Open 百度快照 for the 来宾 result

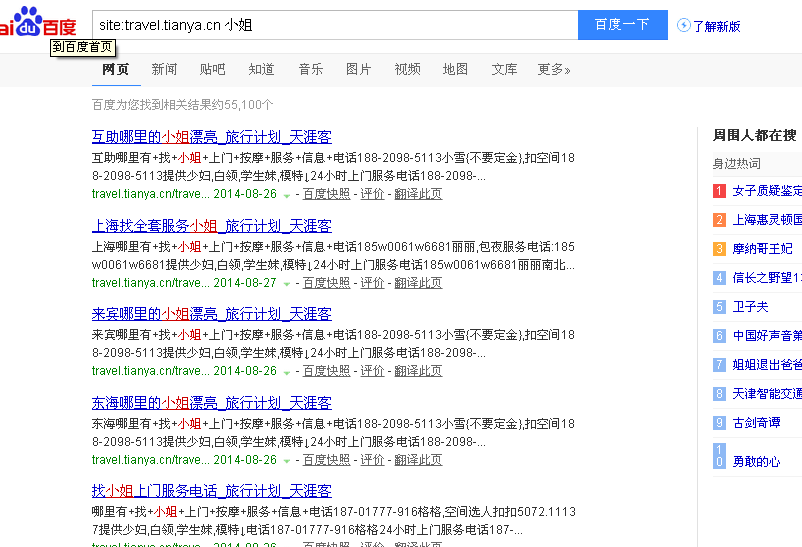click(x=326, y=371)
